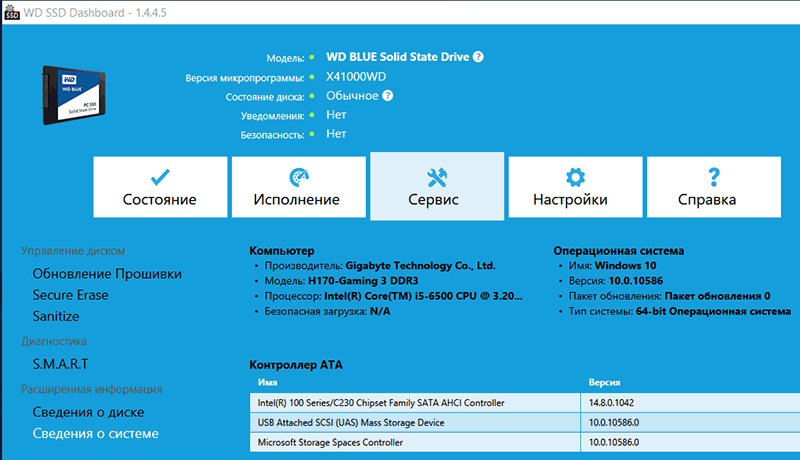Screen dimensions: 800x460
Task: Click the Версия column header in the ATA table
Action: [605, 382]
